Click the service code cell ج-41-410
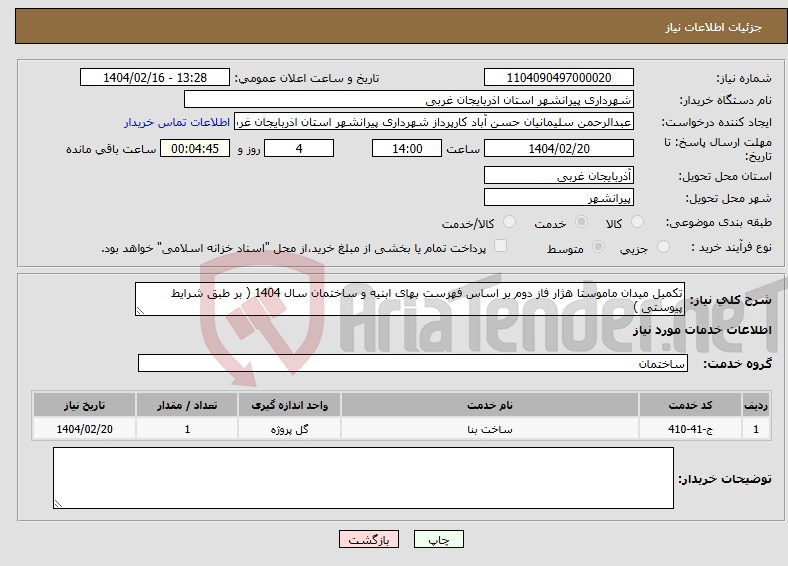Image resolution: width=788 pixels, height=566 pixels. pyautogui.click(x=691, y=429)
